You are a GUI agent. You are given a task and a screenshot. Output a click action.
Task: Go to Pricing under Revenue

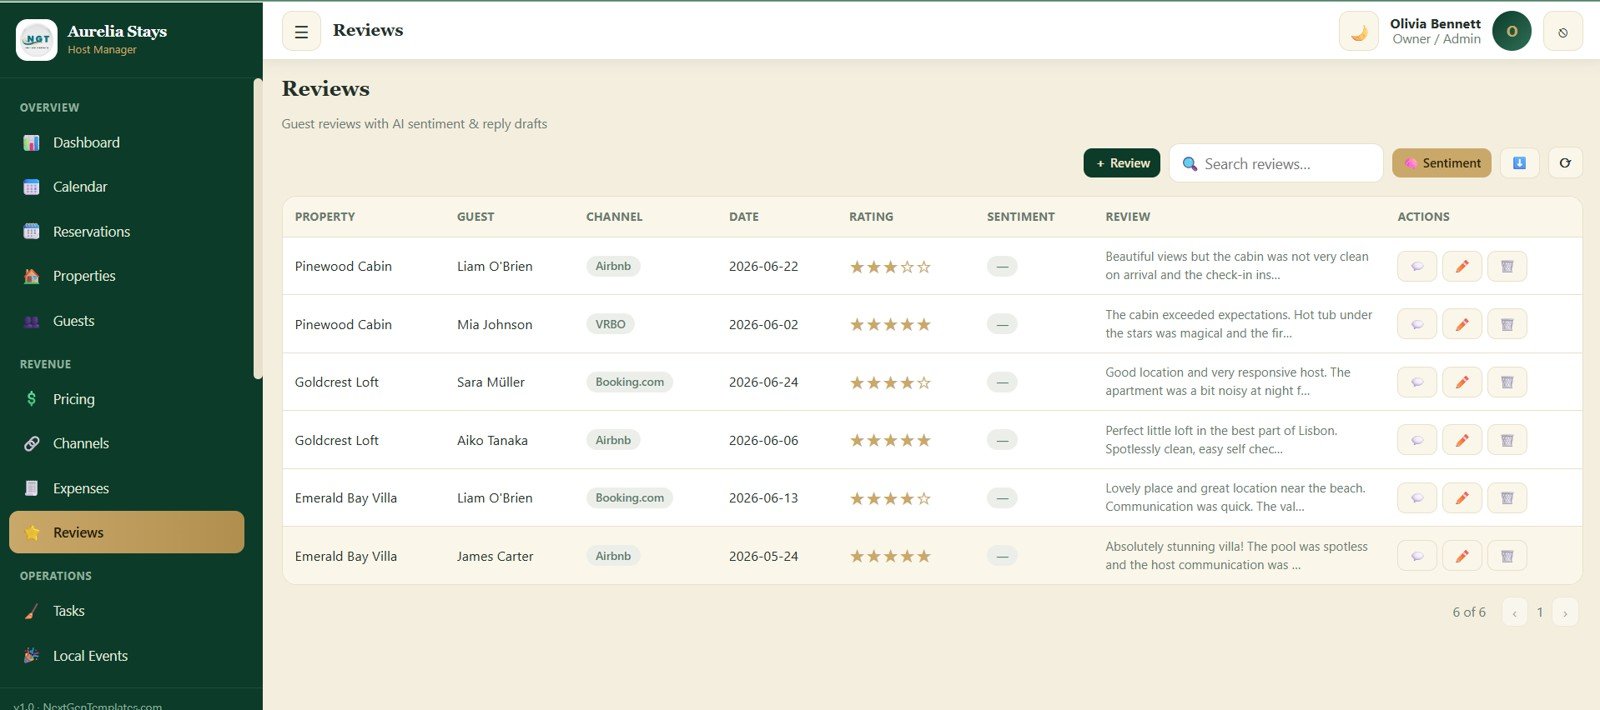tap(126, 399)
